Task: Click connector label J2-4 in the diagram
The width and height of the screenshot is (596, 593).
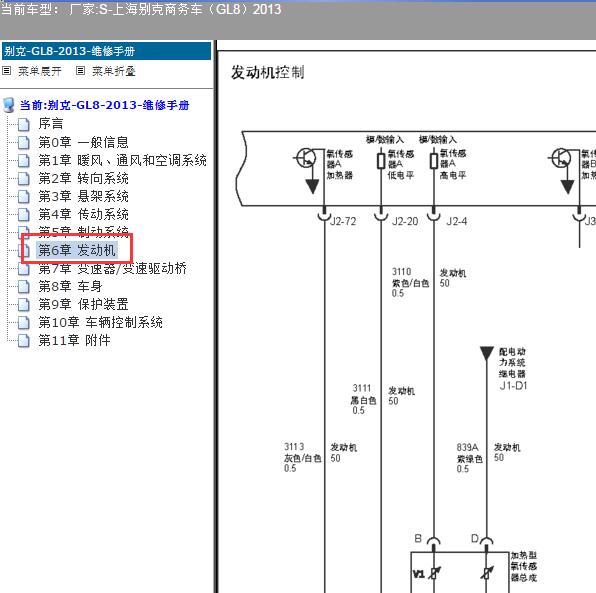Action: 457,221
